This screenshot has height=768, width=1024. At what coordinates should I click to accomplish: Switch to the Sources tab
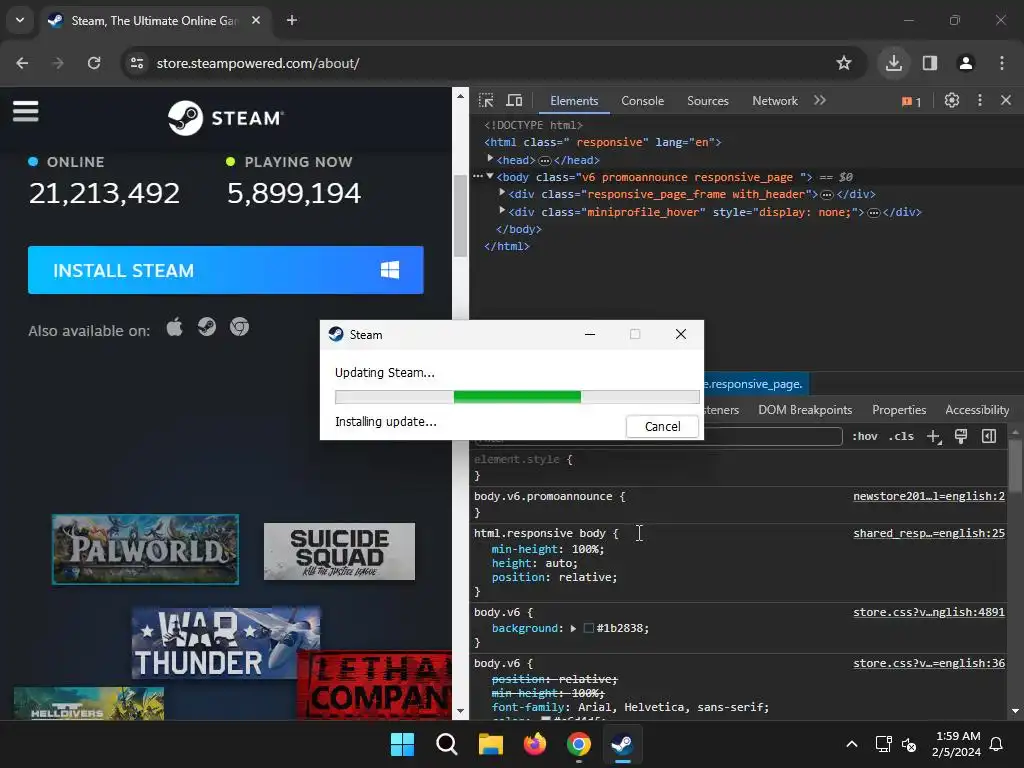708,101
